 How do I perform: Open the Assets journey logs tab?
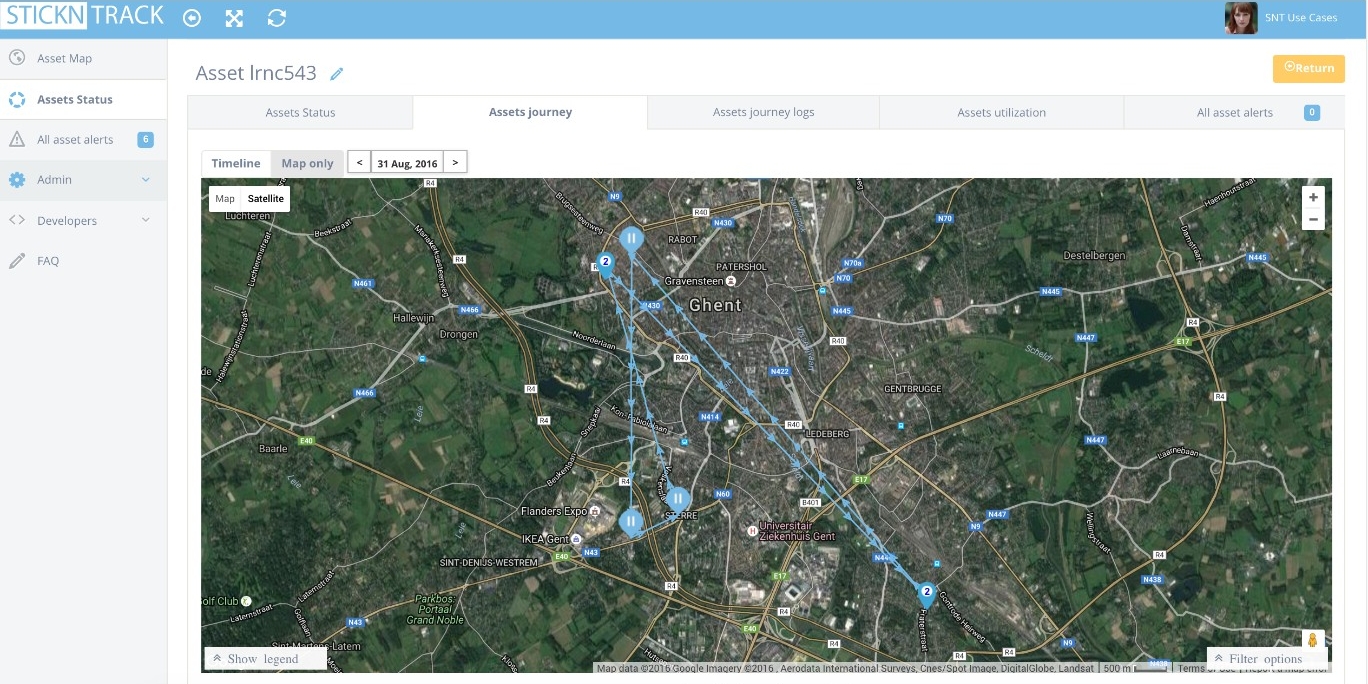(763, 112)
